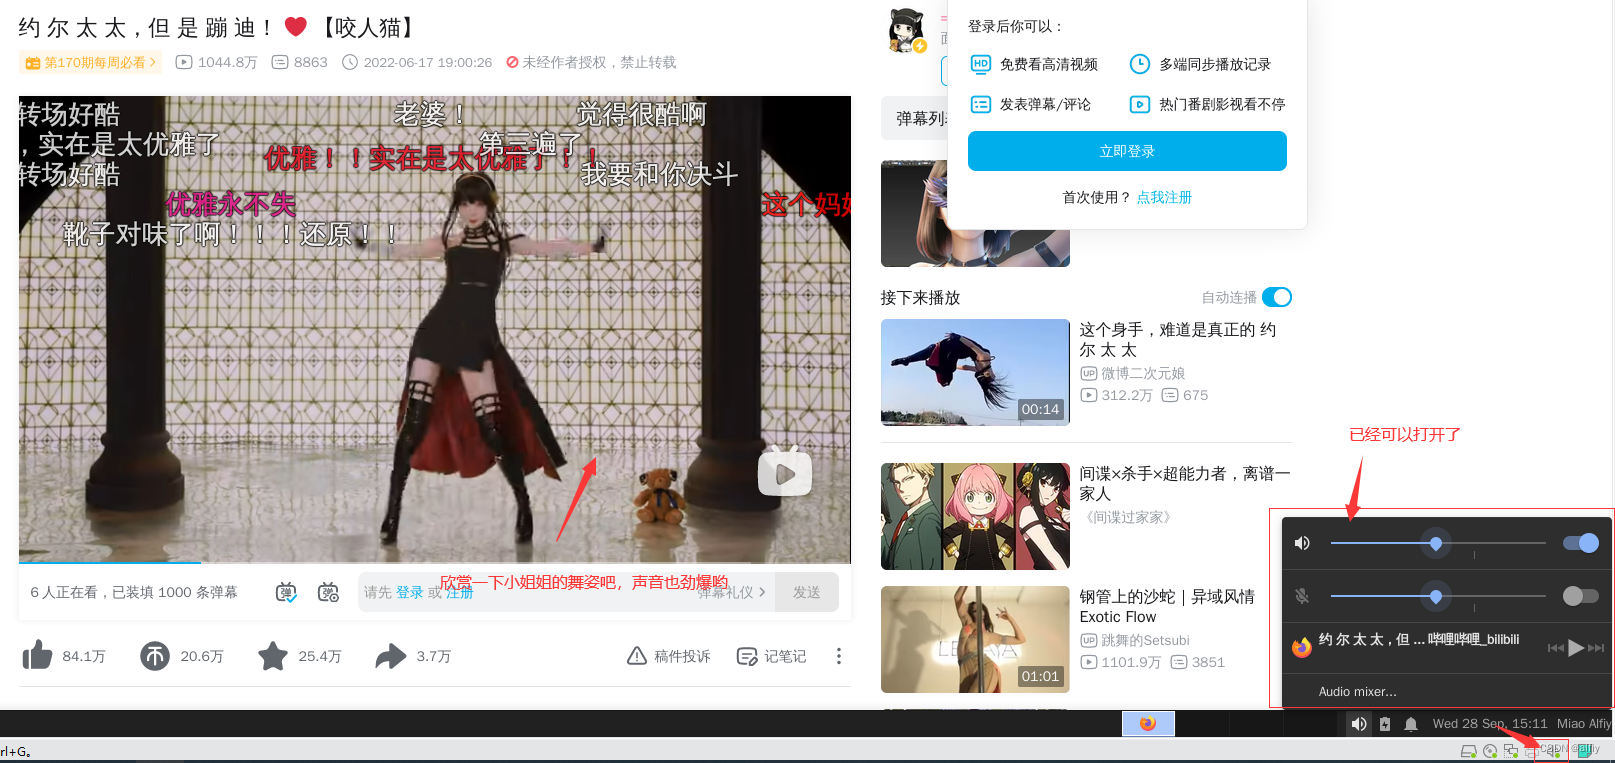The height and width of the screenshot is (763, 1615).
Task: Click the VM hard disk status icon
Action: tap(1468, 751)
